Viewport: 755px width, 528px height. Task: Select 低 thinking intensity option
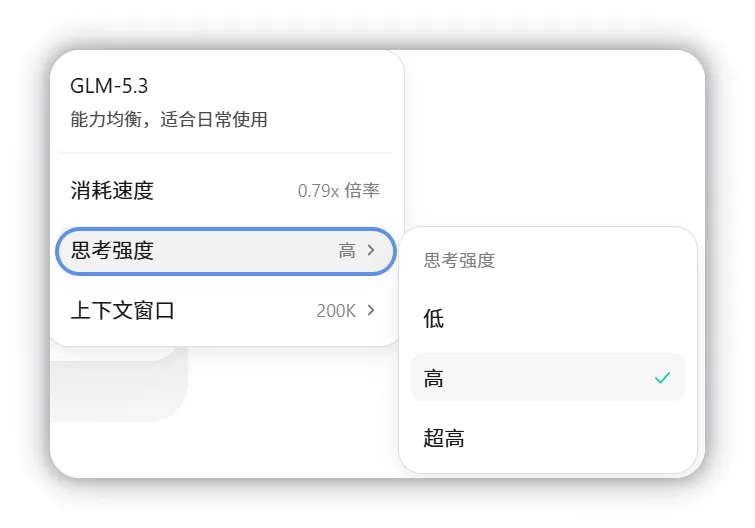pyautogui.click(x=547, y=318)
